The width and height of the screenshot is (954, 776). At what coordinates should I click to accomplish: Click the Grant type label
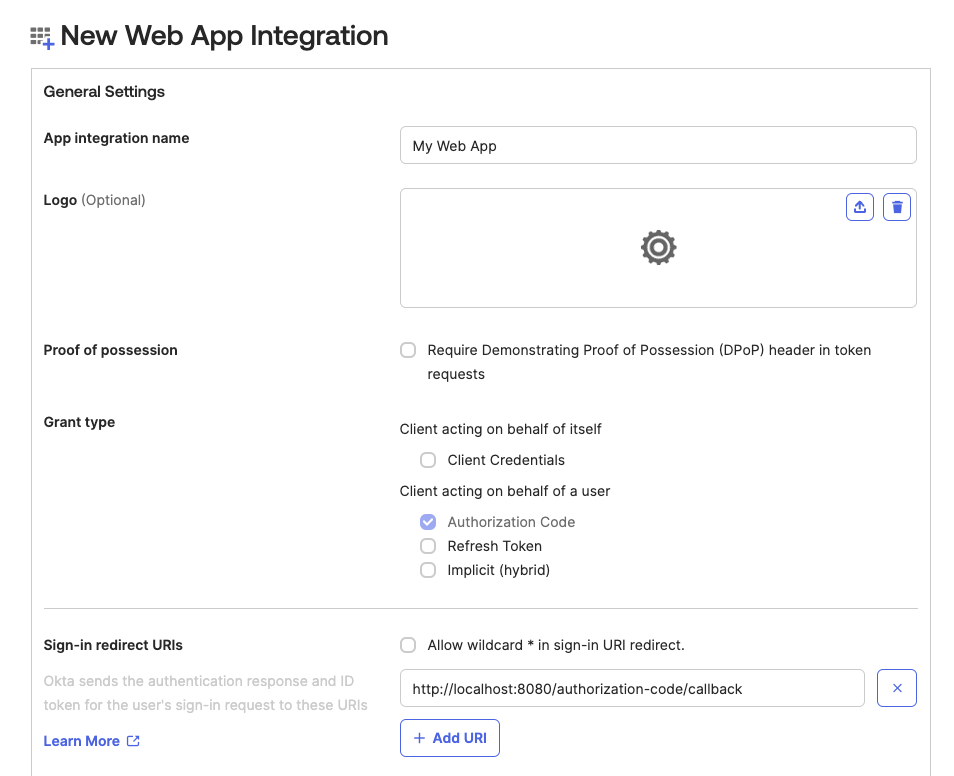coord(79,422)
